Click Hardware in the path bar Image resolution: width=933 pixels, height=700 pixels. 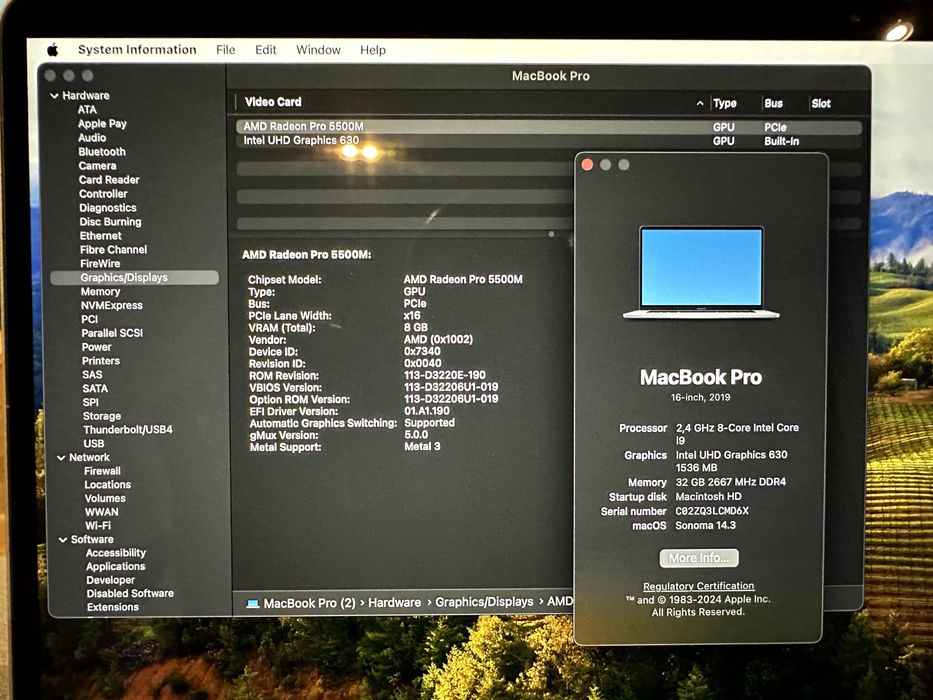pyautogui.click(x=395, y=603)
